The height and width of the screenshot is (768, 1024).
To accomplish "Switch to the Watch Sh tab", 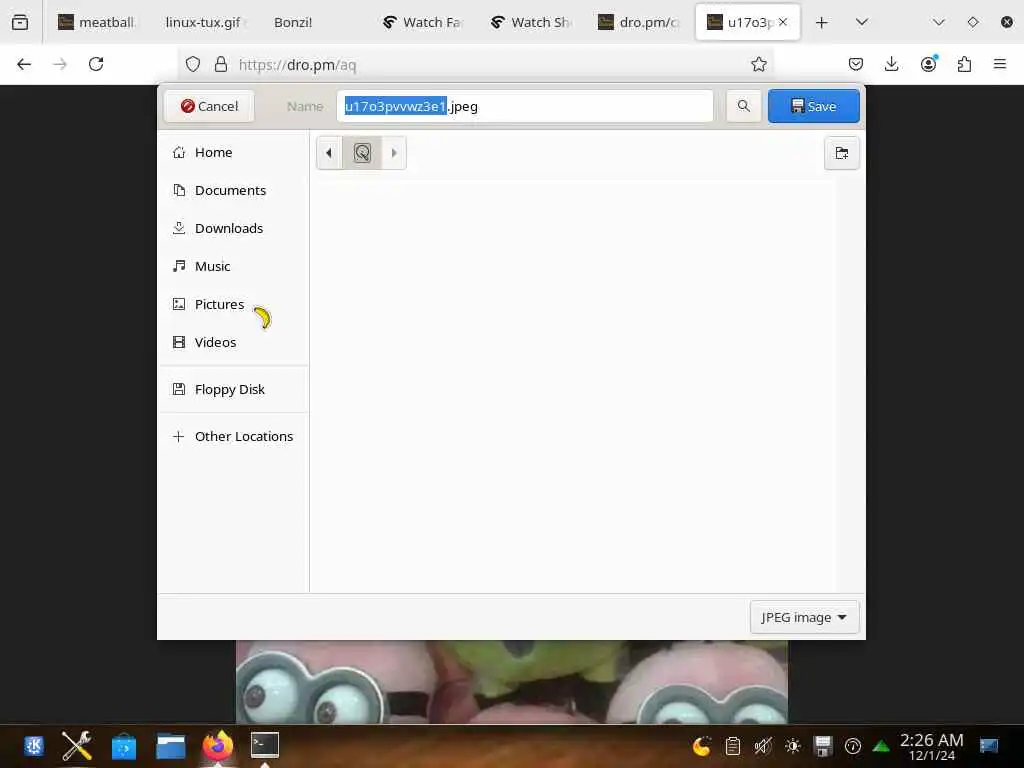I will [x=530, y=22].
